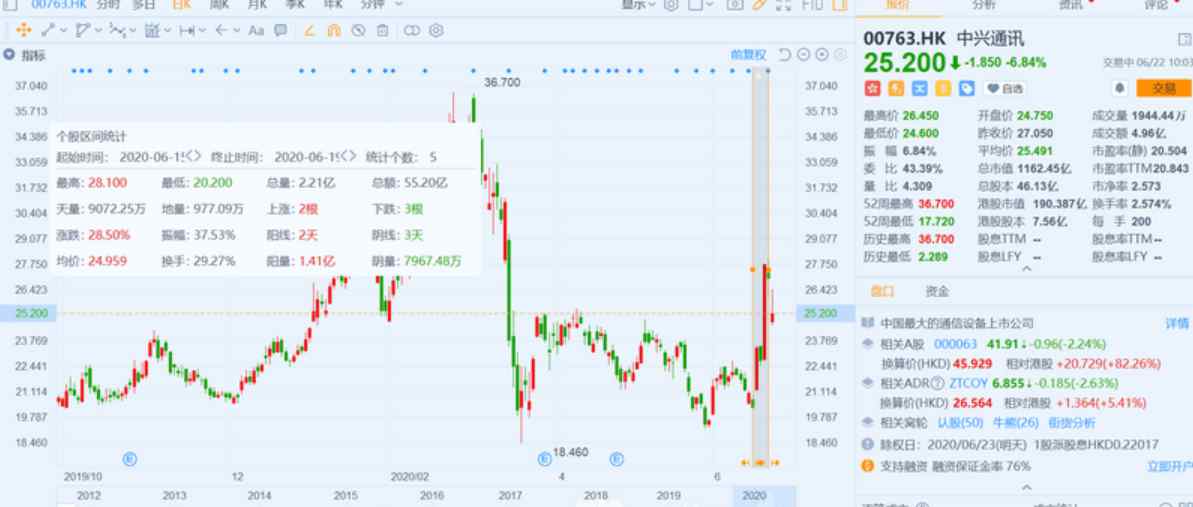Viewport: 1193px width, 507px height.
Task: Click the orange pencil draw icon in top toolbar
Action: coord(759,4)
